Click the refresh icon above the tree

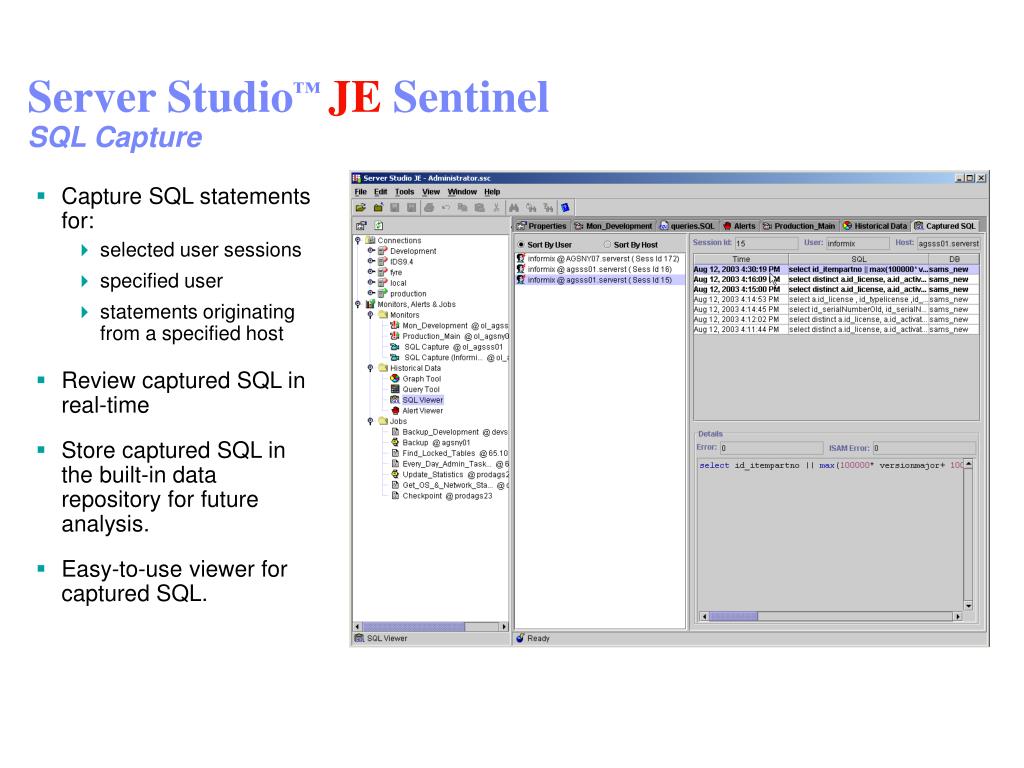[x=379, y=225]
